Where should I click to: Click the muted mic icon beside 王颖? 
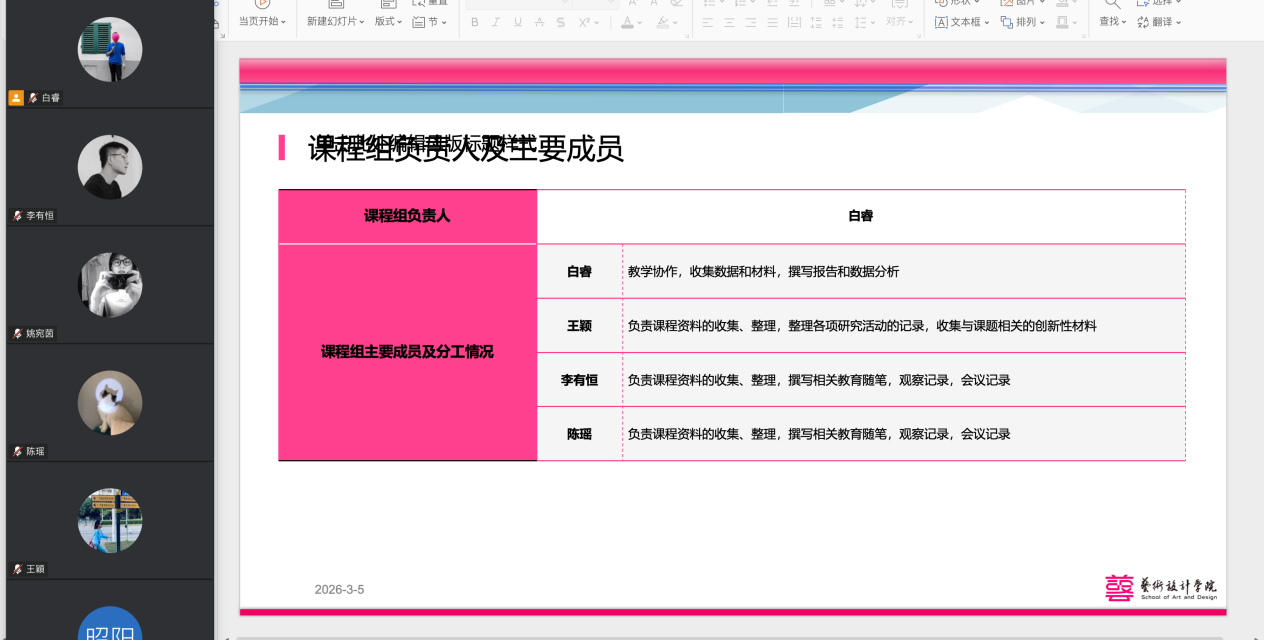coord(18,569)
